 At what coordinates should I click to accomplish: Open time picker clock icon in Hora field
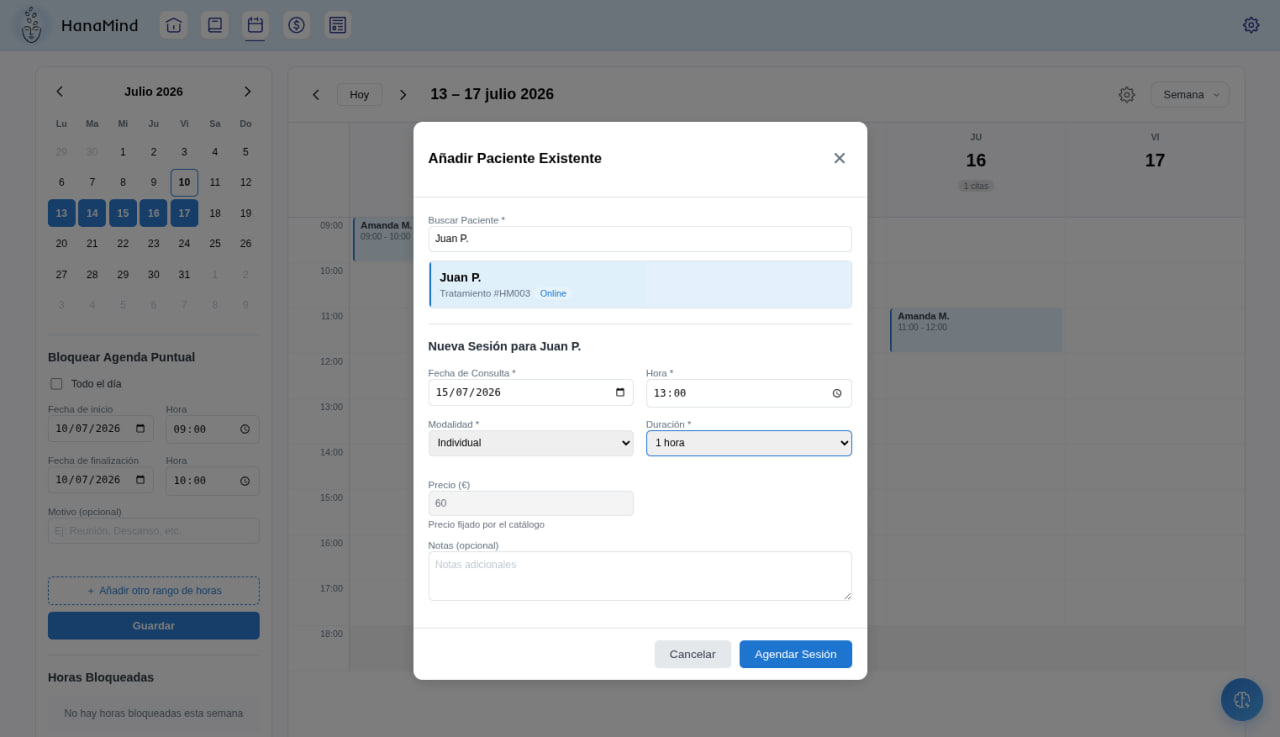coord(837,393)
